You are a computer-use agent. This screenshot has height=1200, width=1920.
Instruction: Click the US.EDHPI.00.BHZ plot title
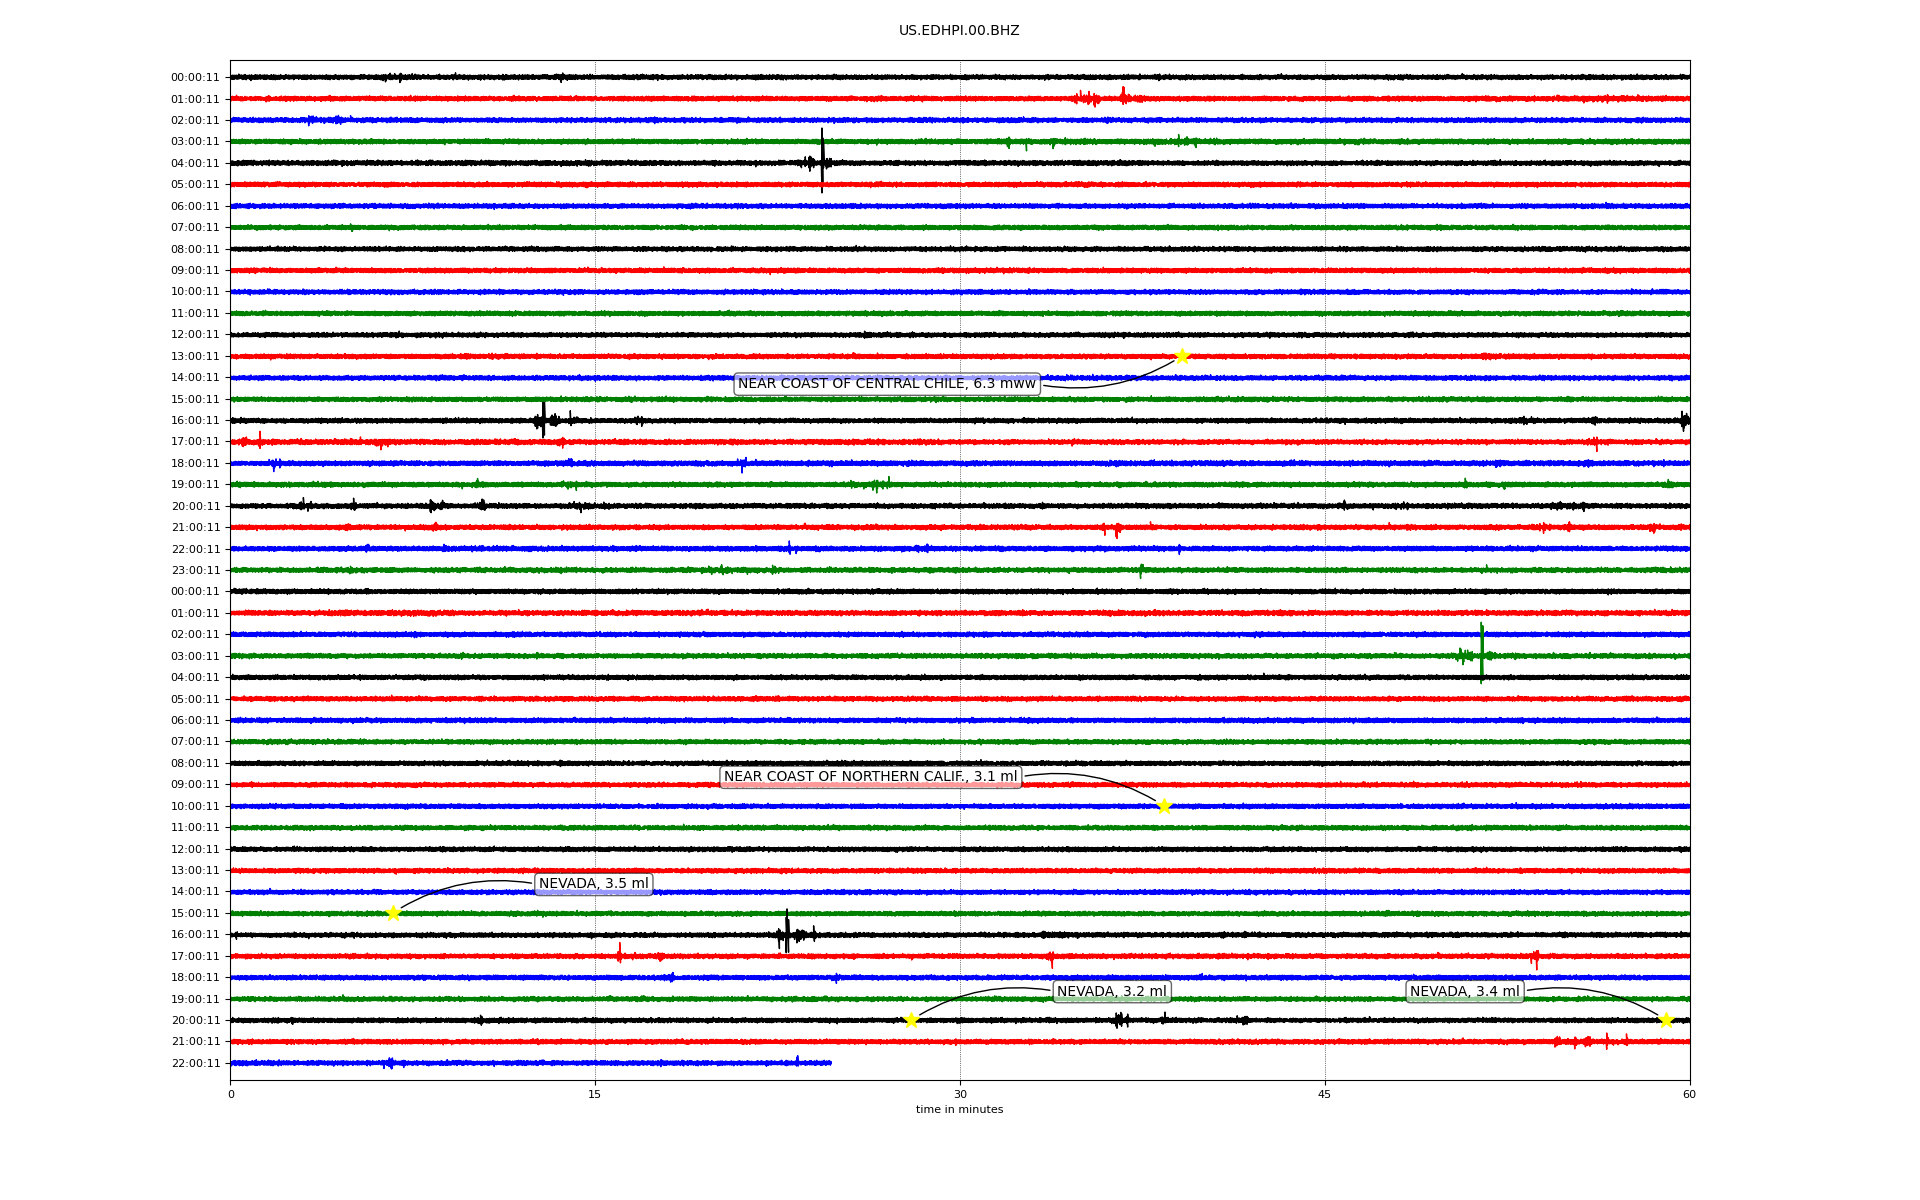[958, 31]
